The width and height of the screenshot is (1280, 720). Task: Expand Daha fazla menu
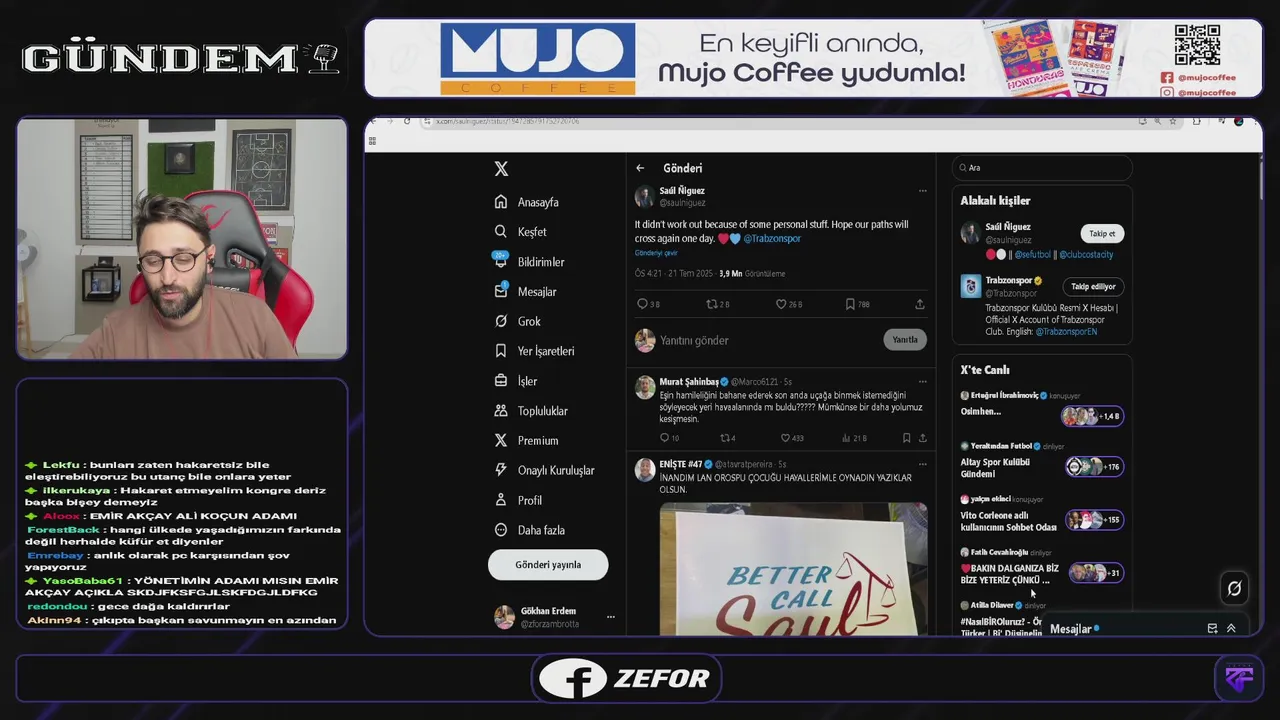click(x=529, y=530)
